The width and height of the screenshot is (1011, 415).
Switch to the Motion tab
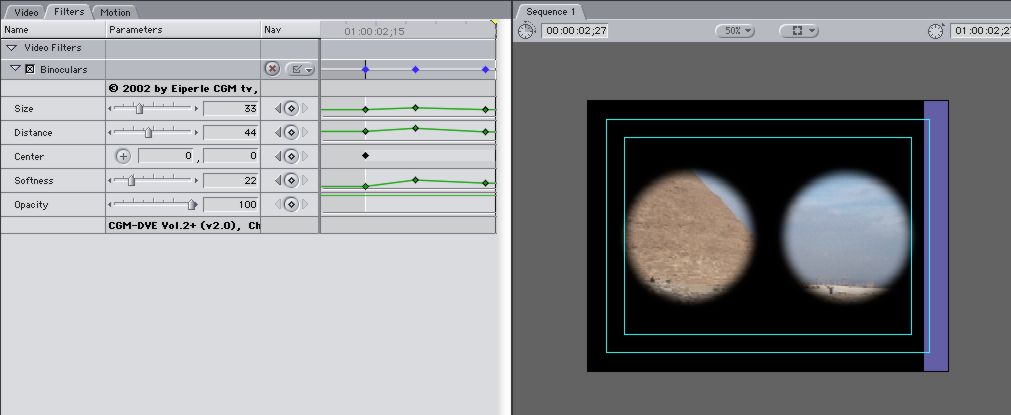point(114,12)
